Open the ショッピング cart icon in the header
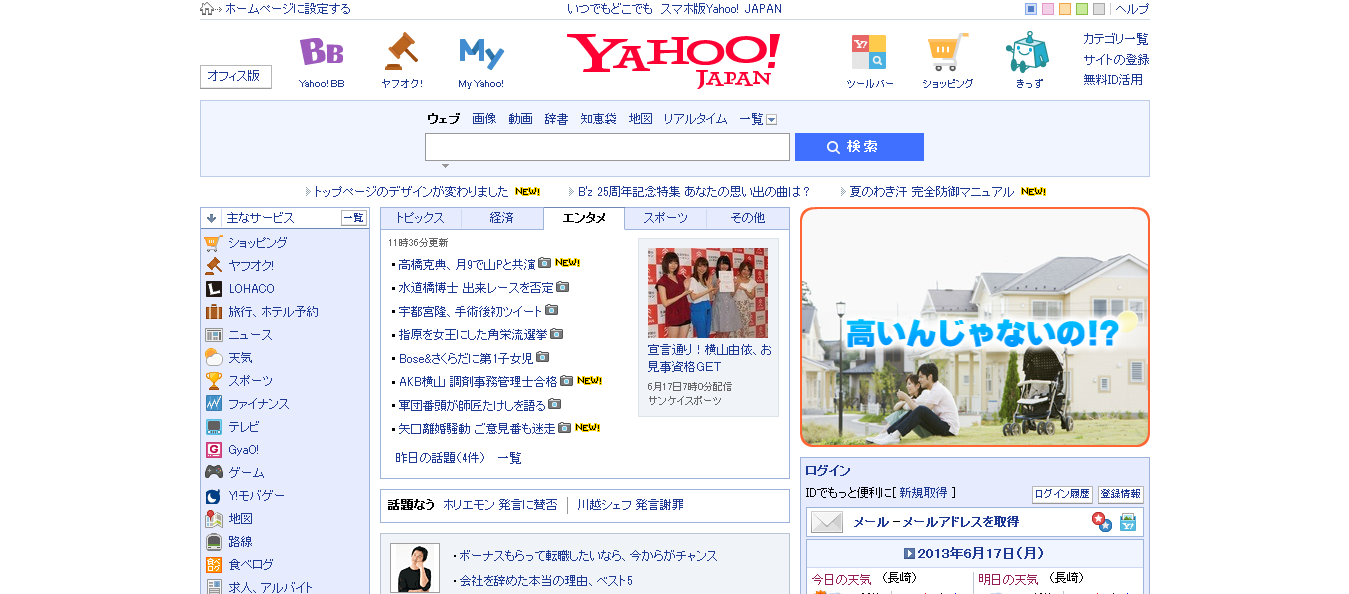Image resolution: width=1349 pixels, height=594 pixels. pos(947,52)
